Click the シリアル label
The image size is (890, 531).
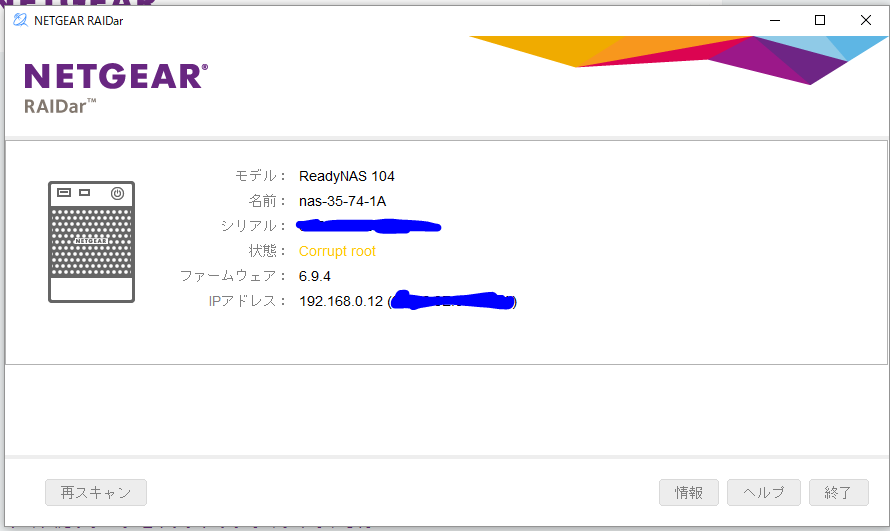pyautogui.click(x=253, y=226)
